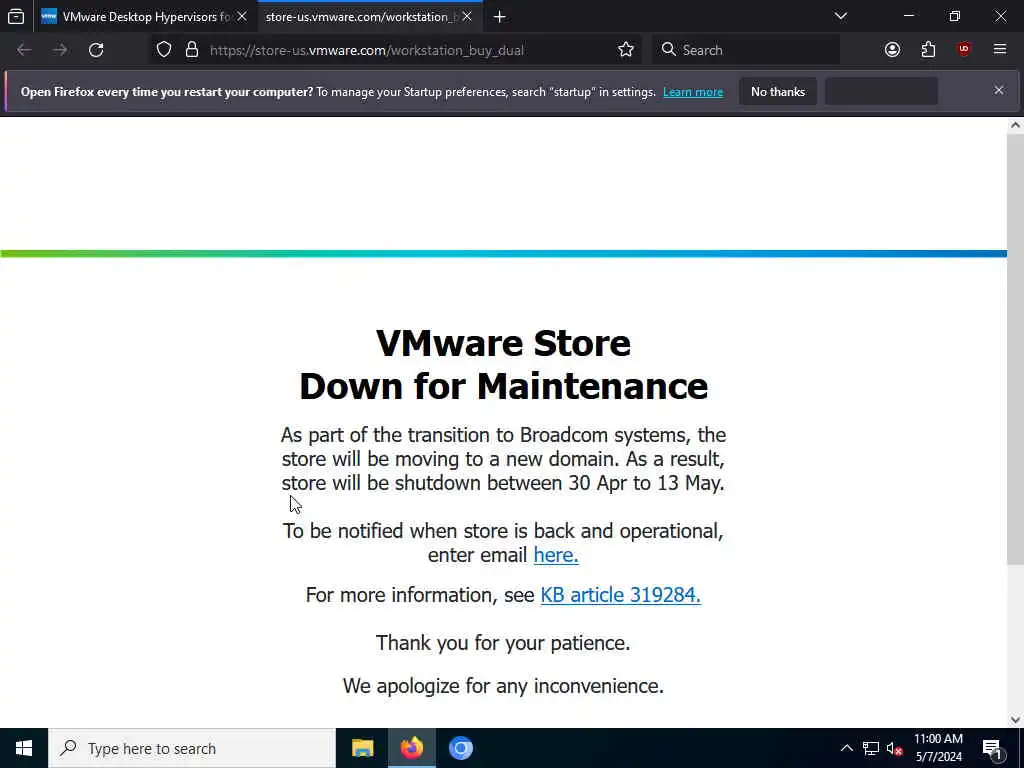The width and height of the screenshot is (1024, 768).
Task: Open the Firefox account icon
Action: coord(892,50)
